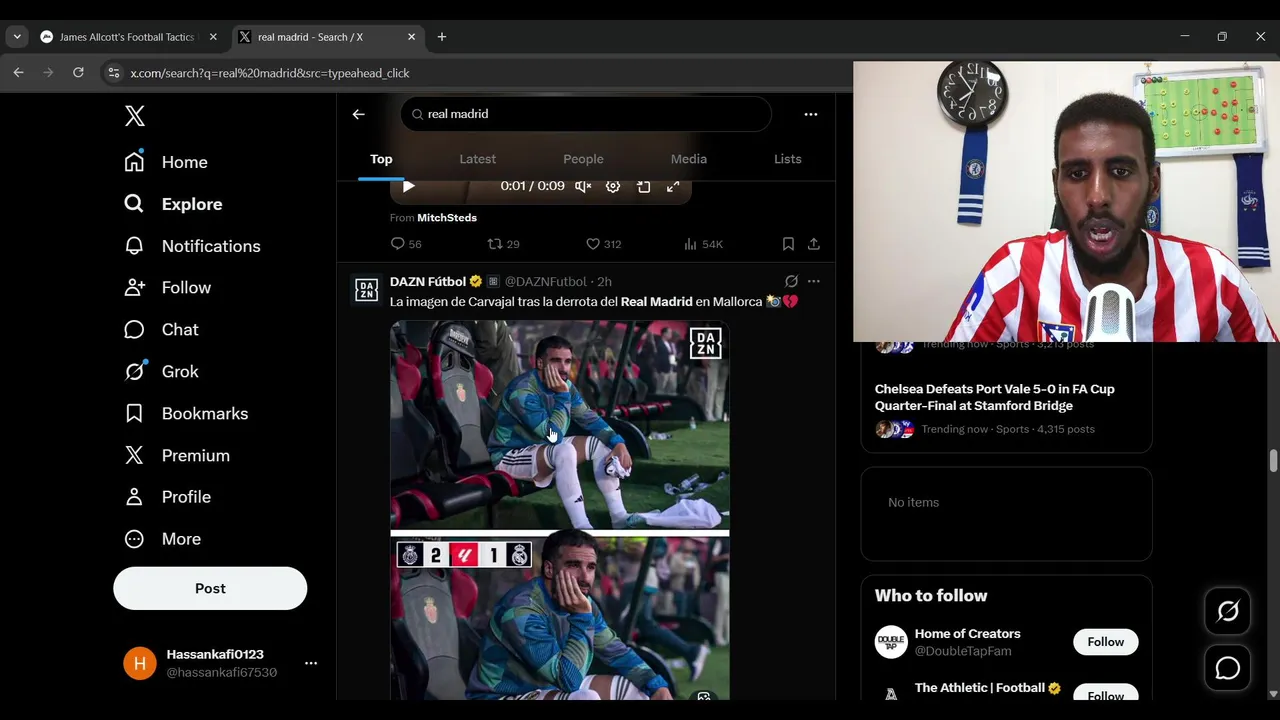Reload the page
1280x720 pixels.
78,73
